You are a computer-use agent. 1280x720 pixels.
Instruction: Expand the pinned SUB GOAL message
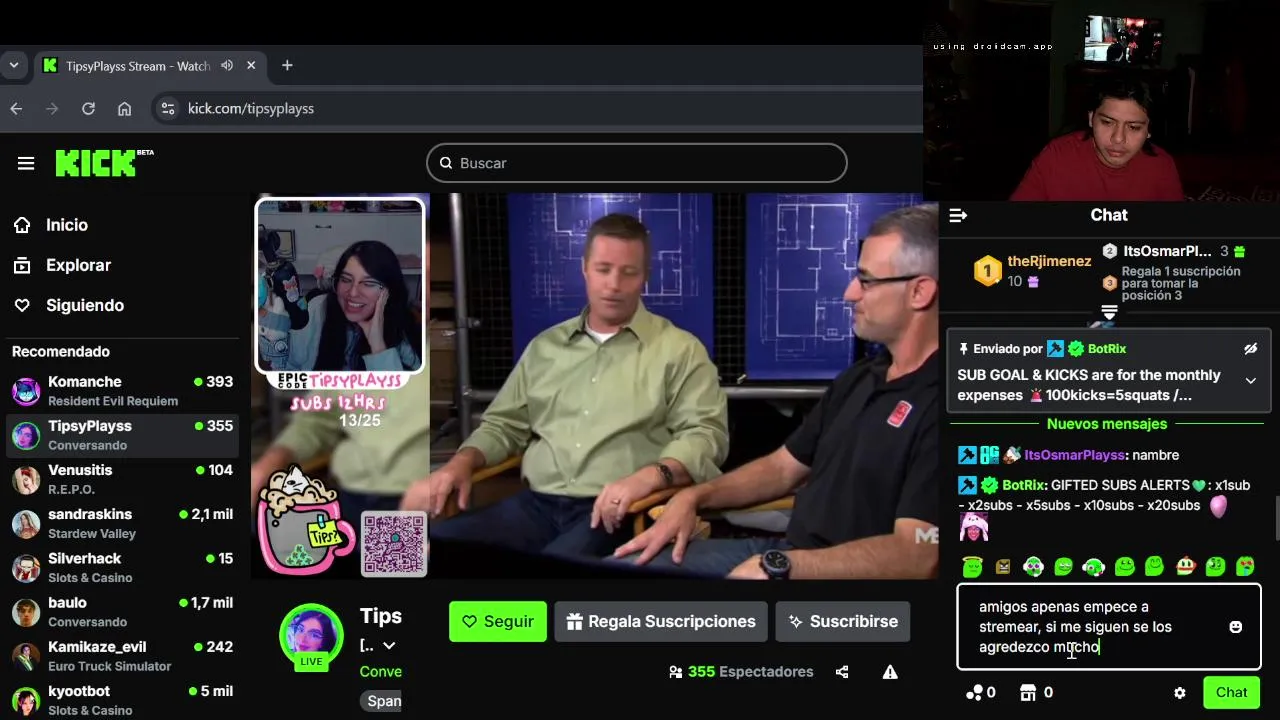(1250, 381)
